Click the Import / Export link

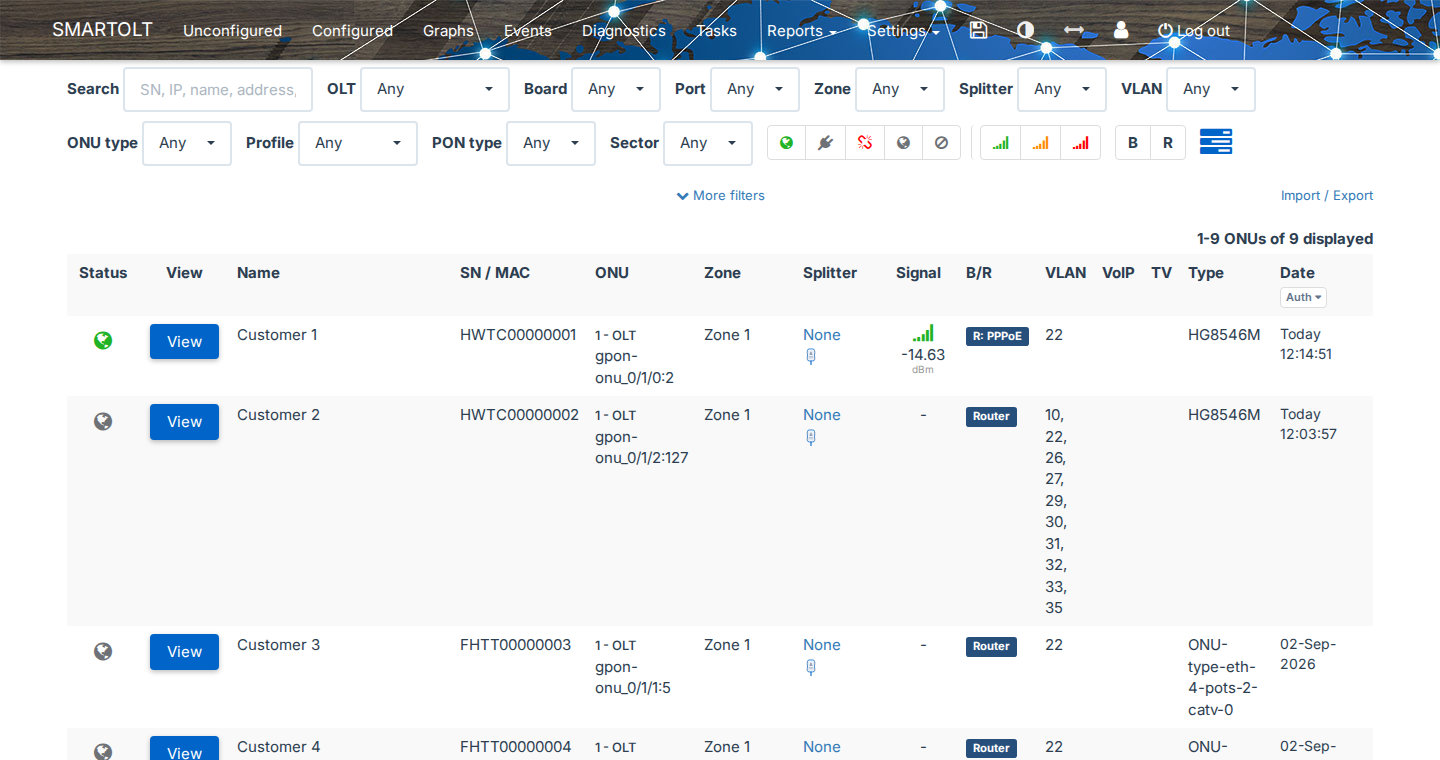1327,196
